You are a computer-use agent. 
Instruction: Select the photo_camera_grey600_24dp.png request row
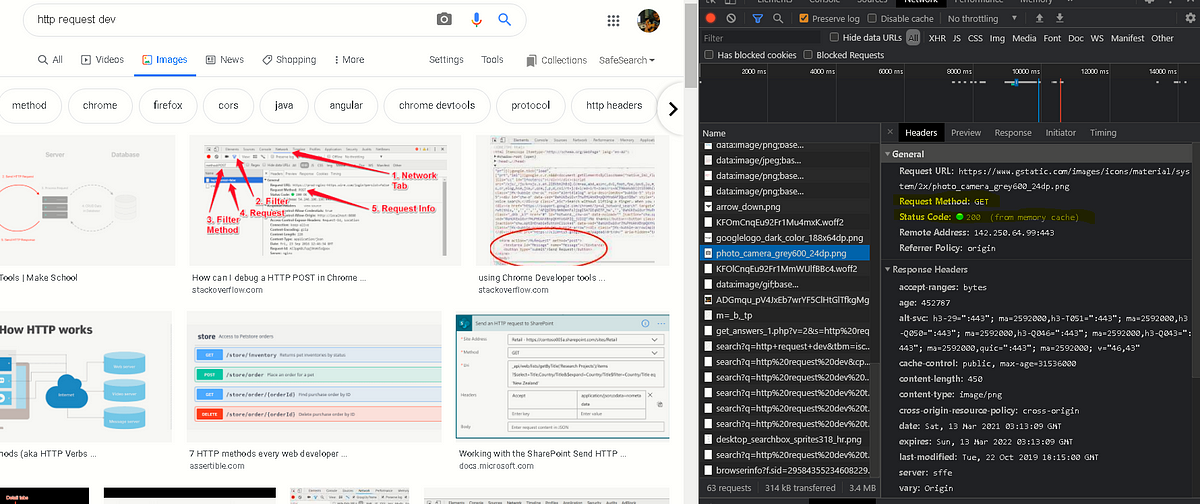(x=785, y=254)
